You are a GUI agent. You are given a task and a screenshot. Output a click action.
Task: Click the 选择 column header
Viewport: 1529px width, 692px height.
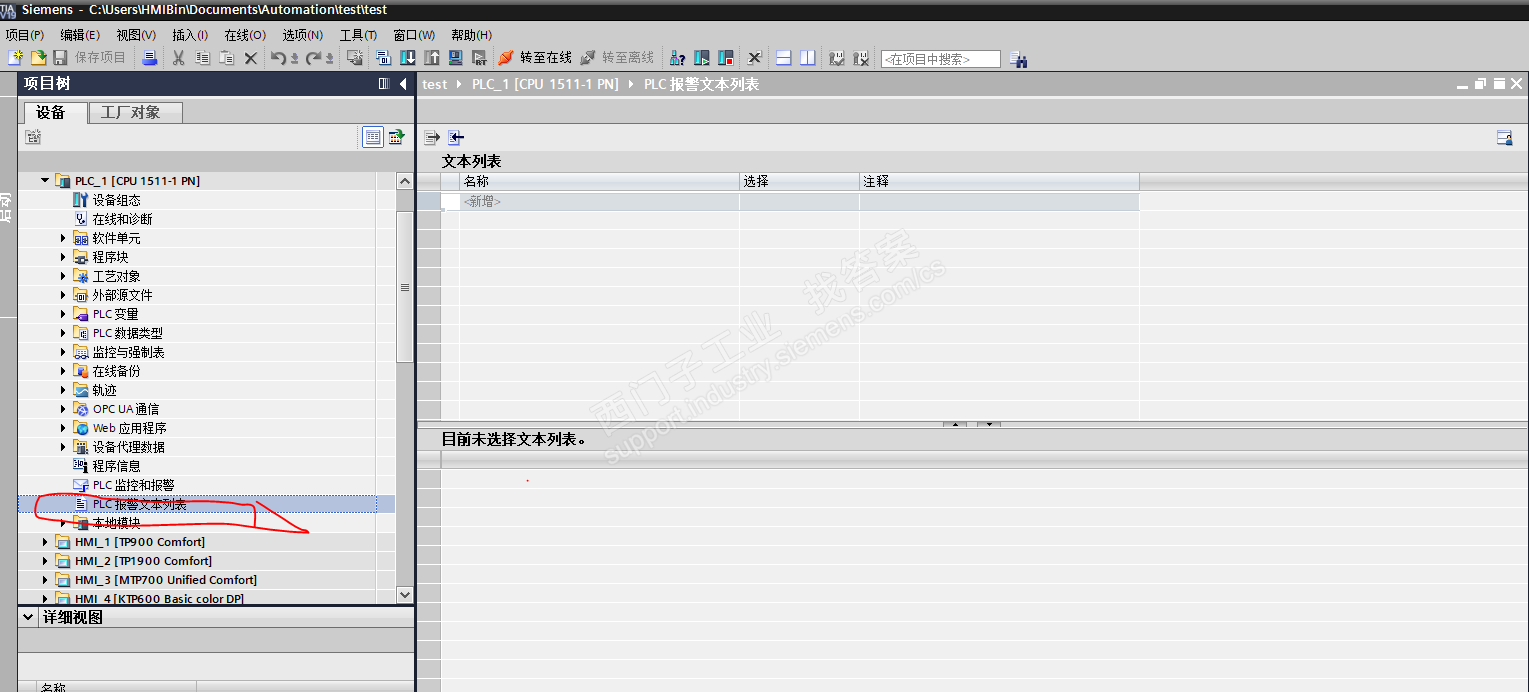799,181
